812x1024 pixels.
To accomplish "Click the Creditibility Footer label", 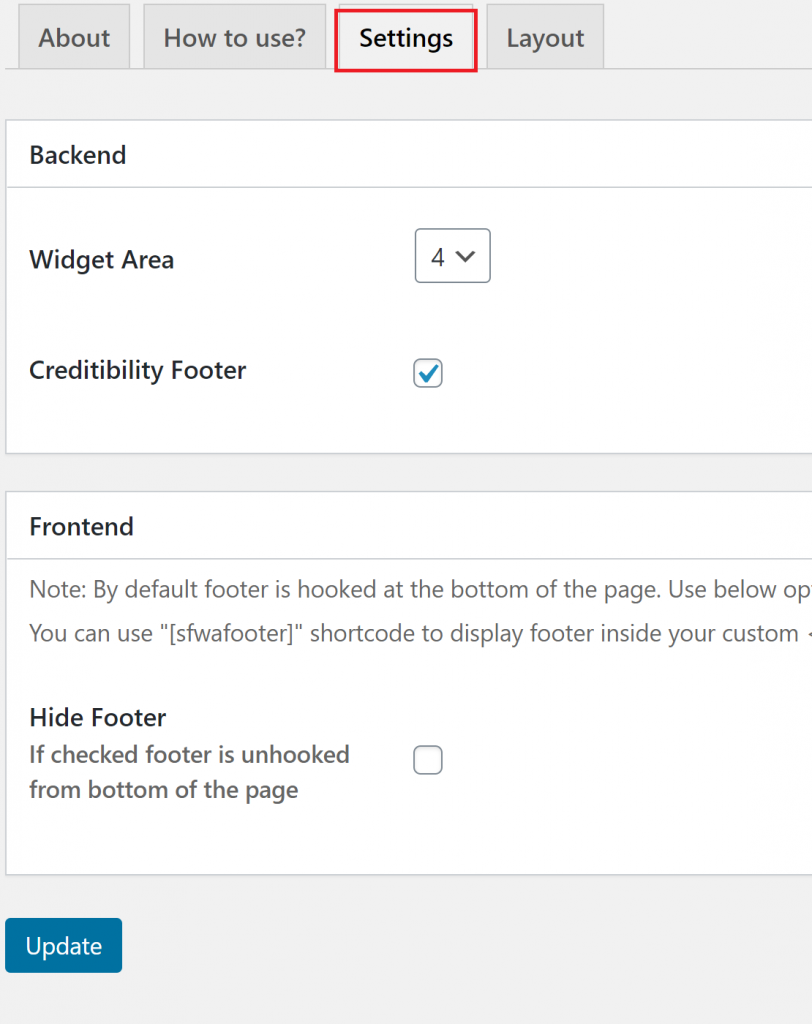I will [x=137, y=370].
